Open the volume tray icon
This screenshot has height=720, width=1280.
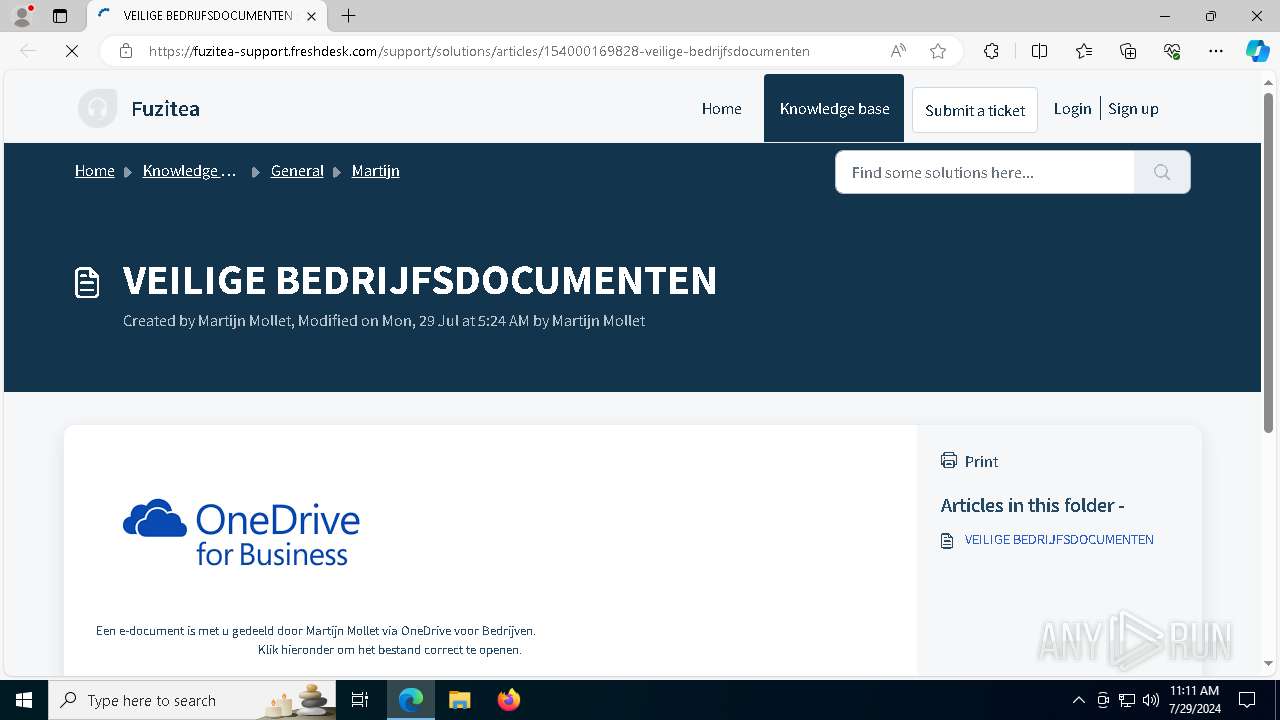point(1151,700)
